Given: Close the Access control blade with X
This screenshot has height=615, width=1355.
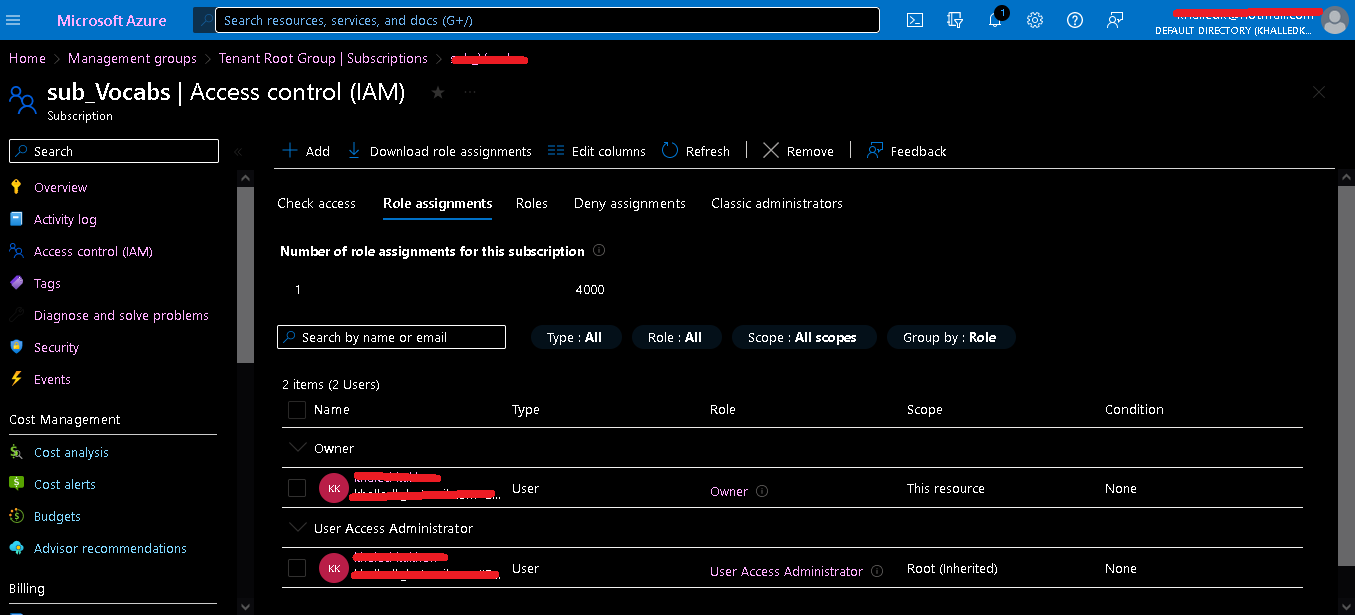Looking at the screenshot, I should pos(1319,92).
